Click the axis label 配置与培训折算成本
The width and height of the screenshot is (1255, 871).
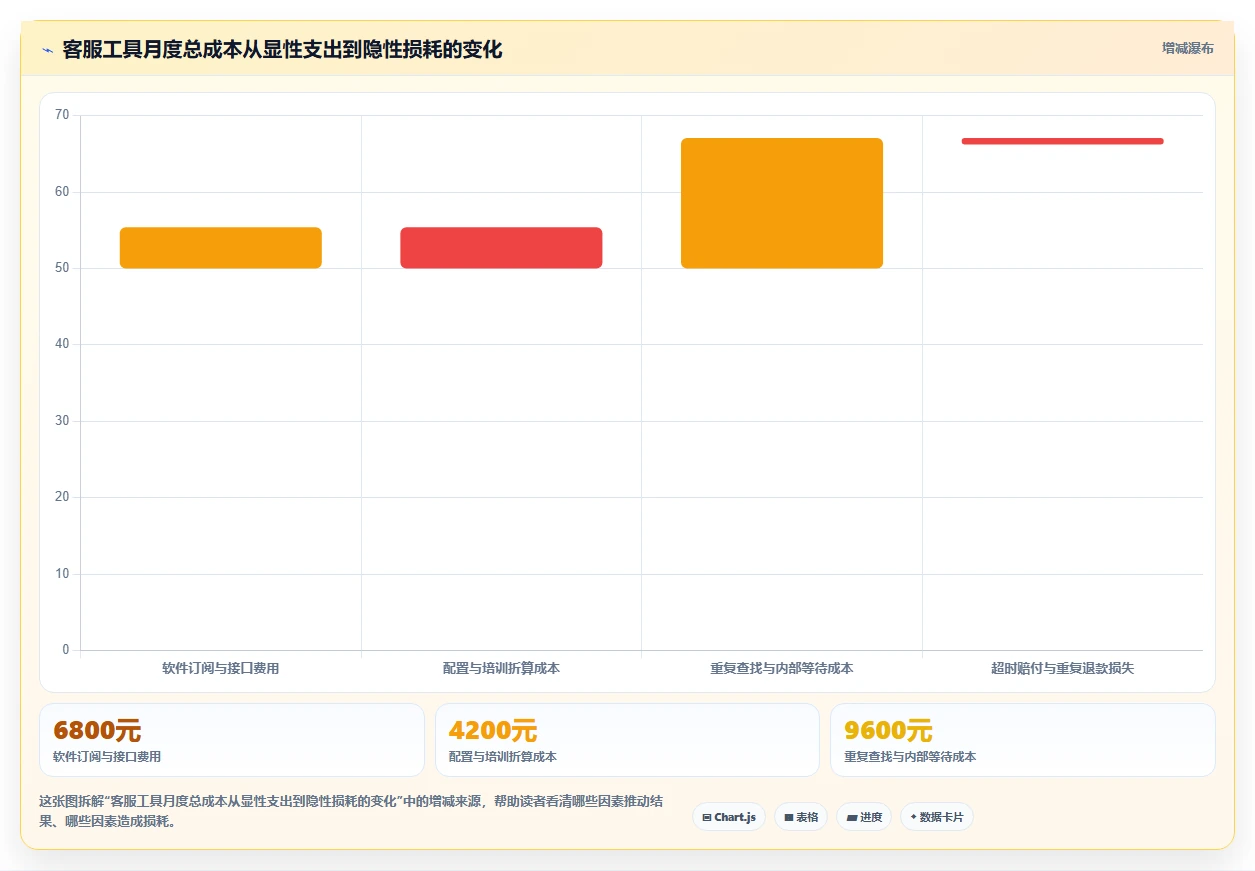pyautogui.click(x=501, y=668)
